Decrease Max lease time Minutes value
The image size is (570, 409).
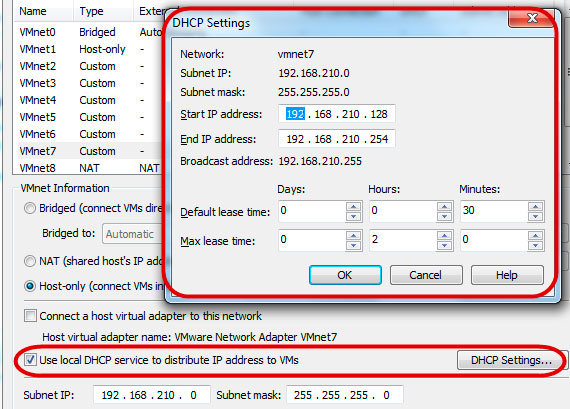[535, 246]
